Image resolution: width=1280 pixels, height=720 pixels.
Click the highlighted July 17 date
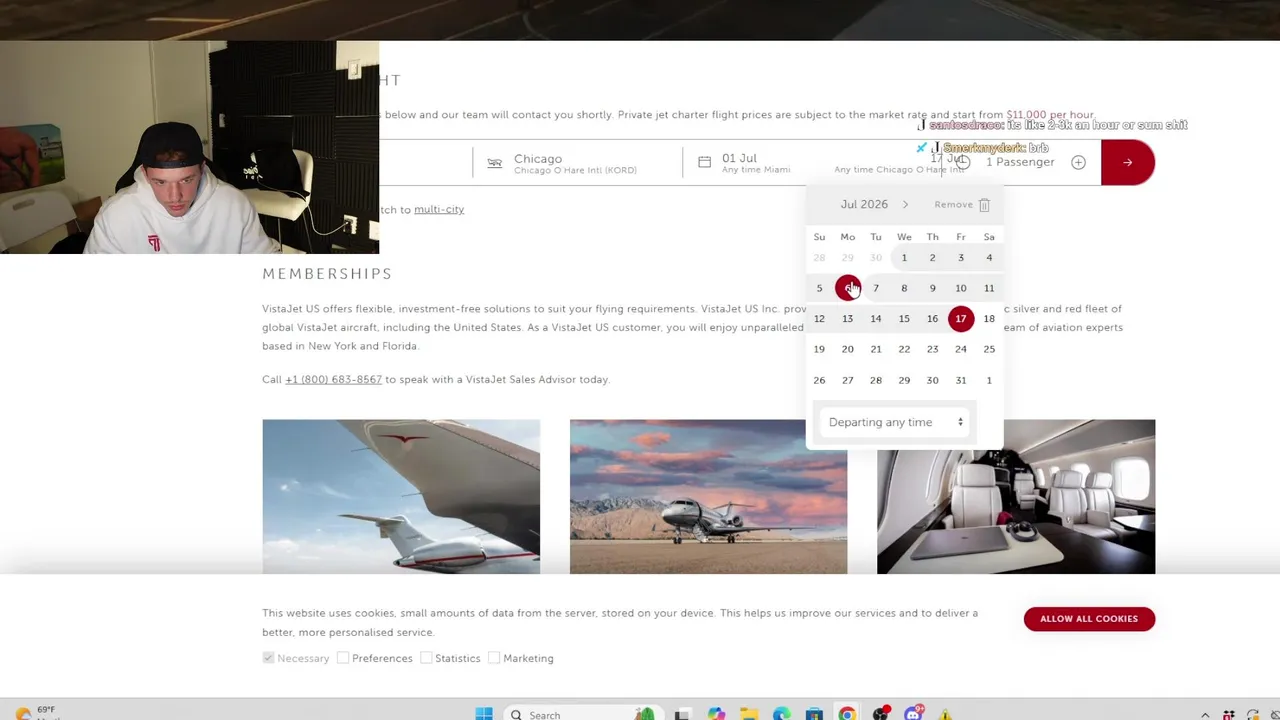(x=960, y=319)
